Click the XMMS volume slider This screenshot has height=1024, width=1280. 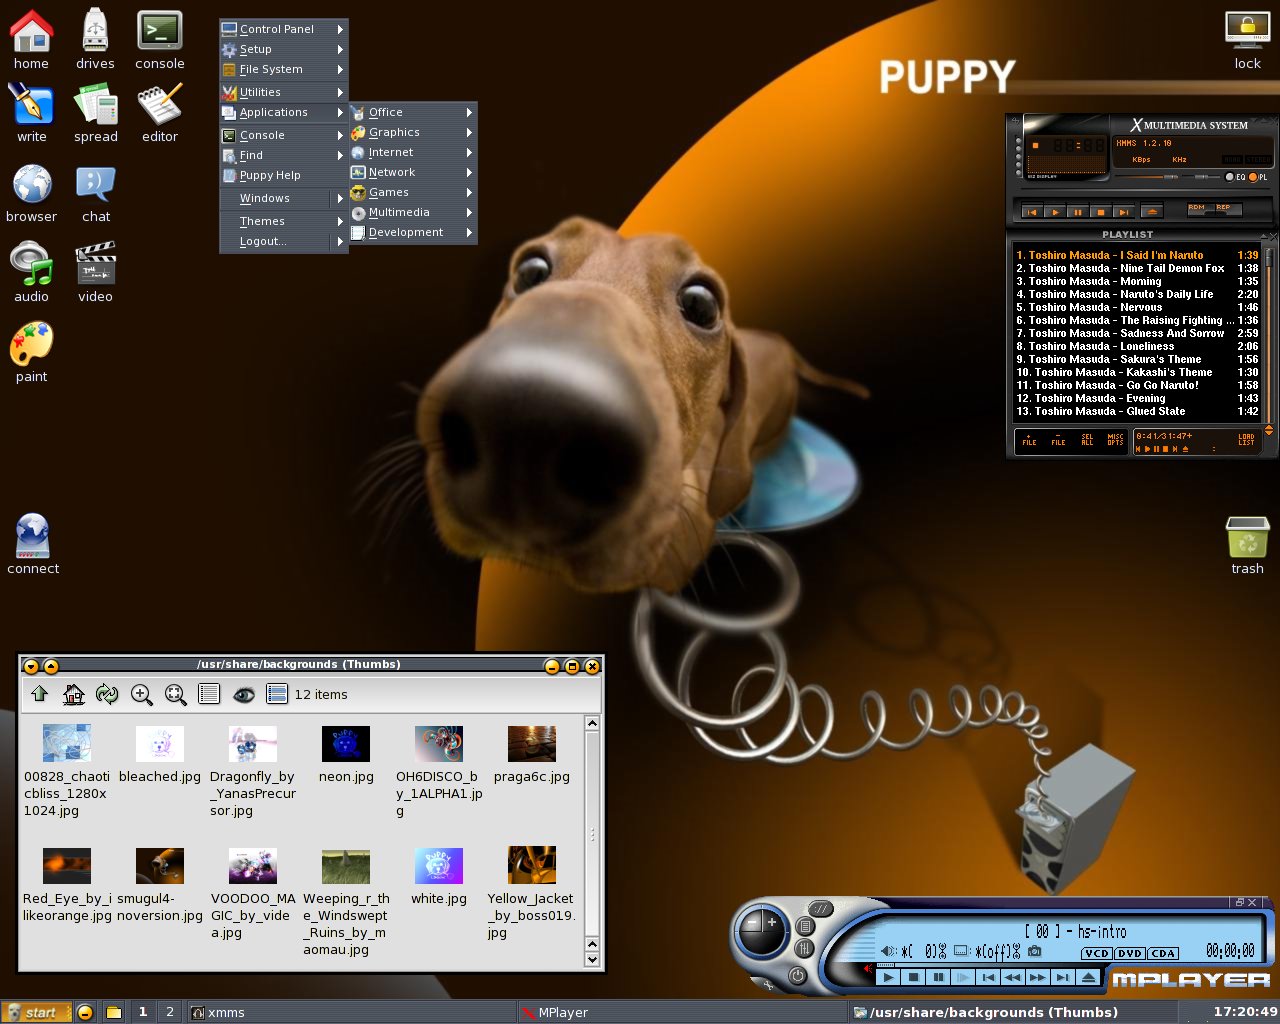pyautogui.click(x=1147, y=177)
